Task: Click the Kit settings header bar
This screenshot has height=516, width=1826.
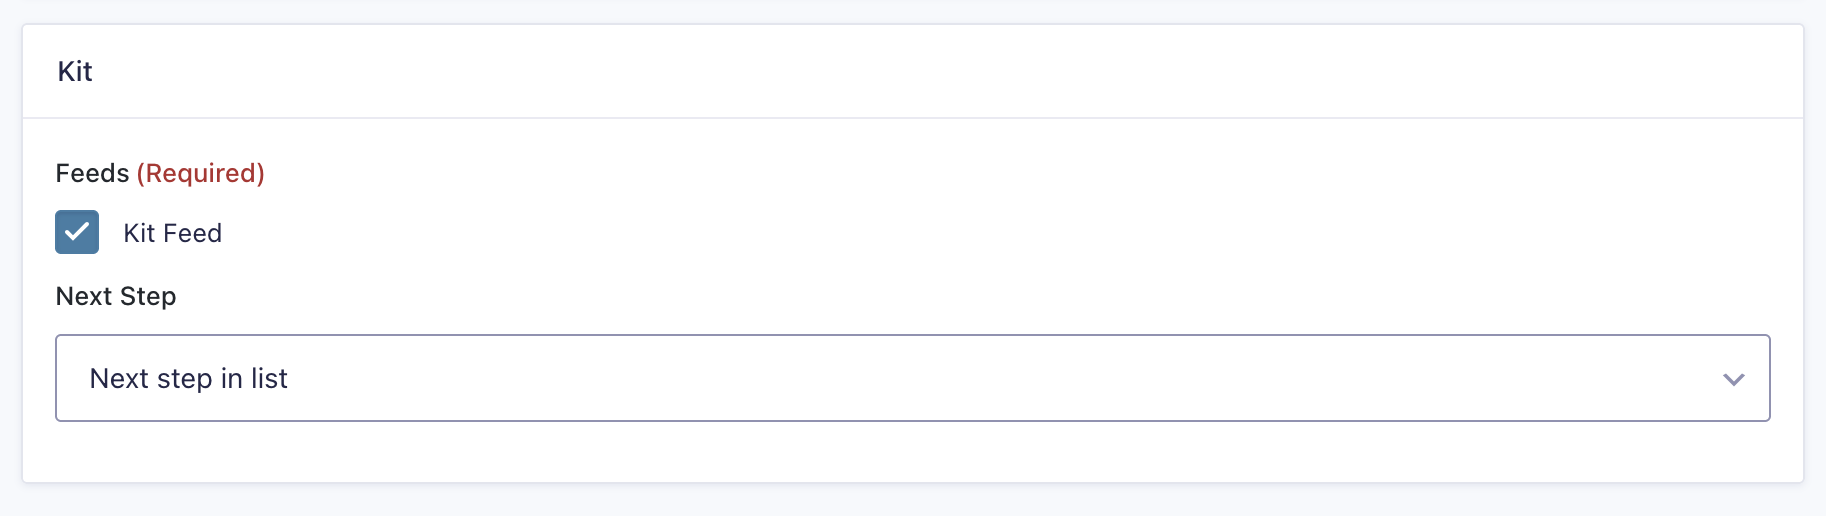Action: click(x=912, y=72)
